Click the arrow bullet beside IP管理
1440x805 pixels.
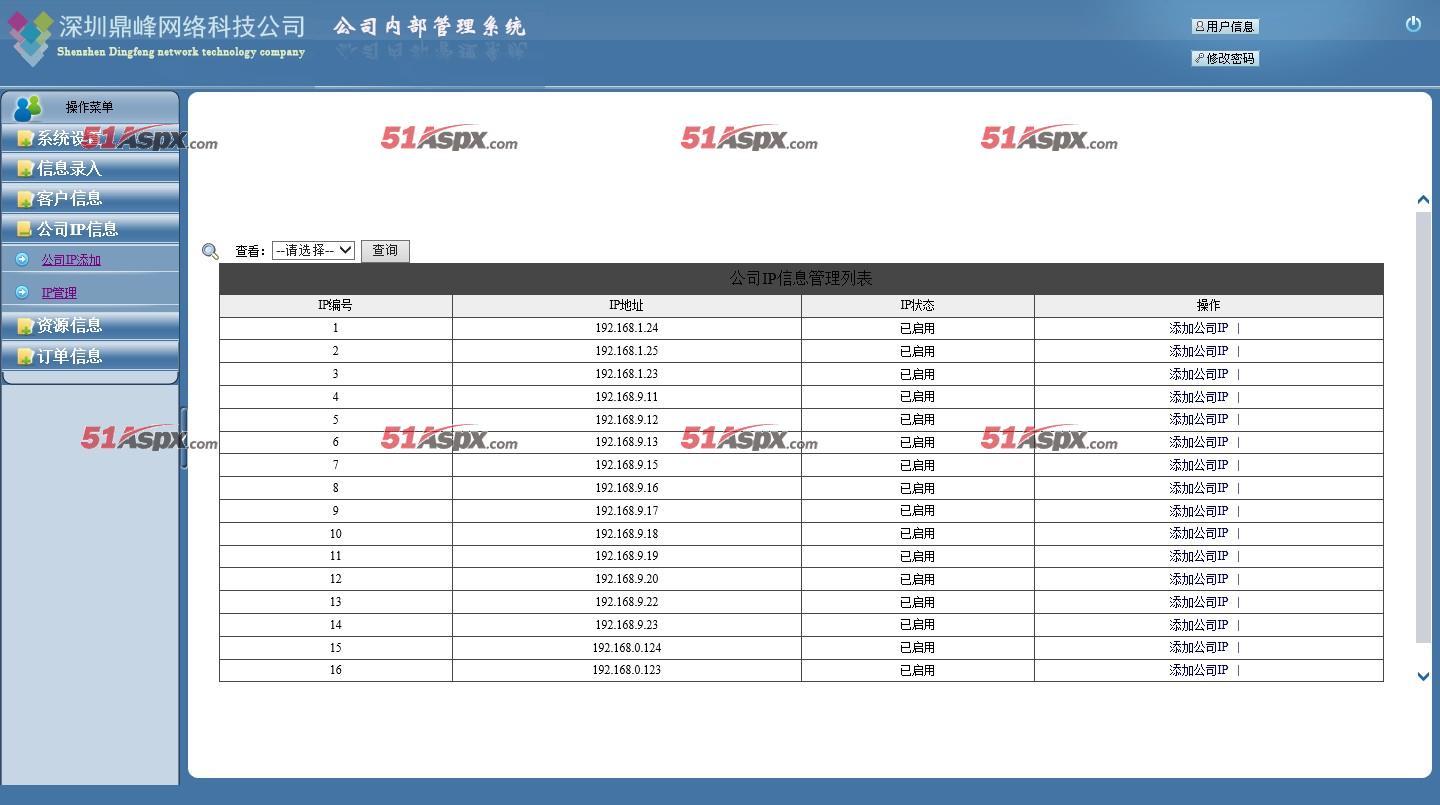(x=22, y=292)
